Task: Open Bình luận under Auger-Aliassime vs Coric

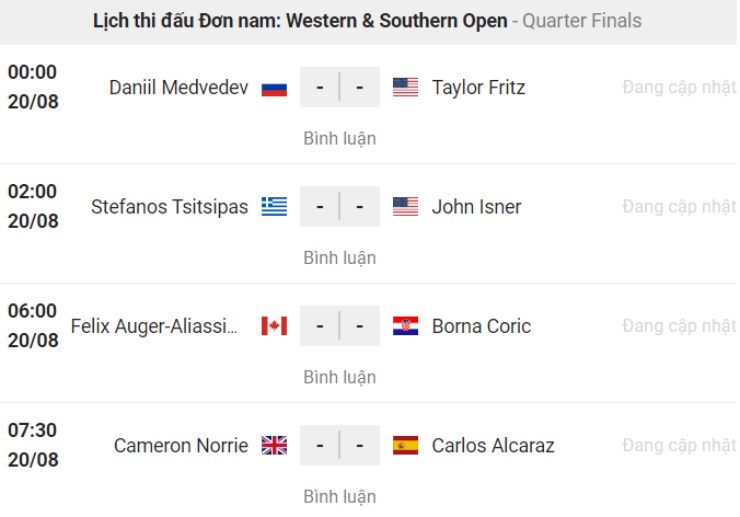Action: pos(340,377)
